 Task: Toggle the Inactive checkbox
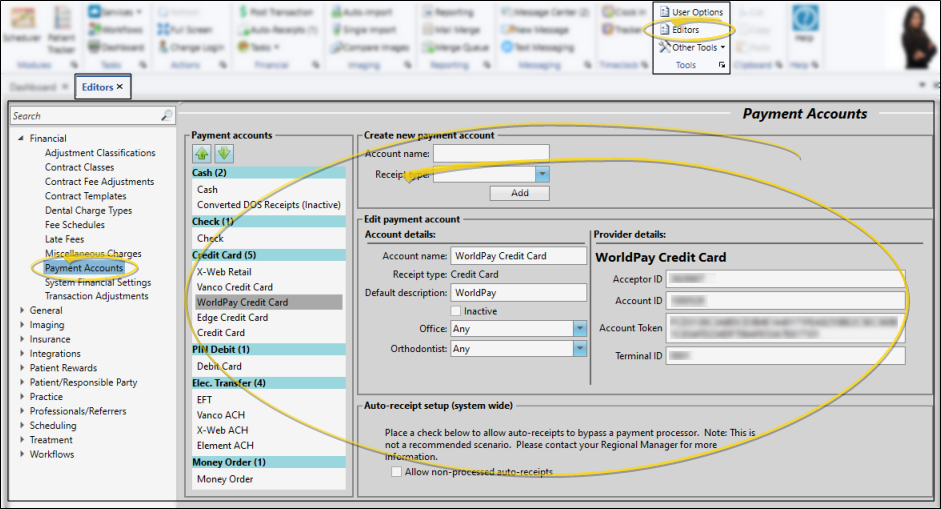457,311
